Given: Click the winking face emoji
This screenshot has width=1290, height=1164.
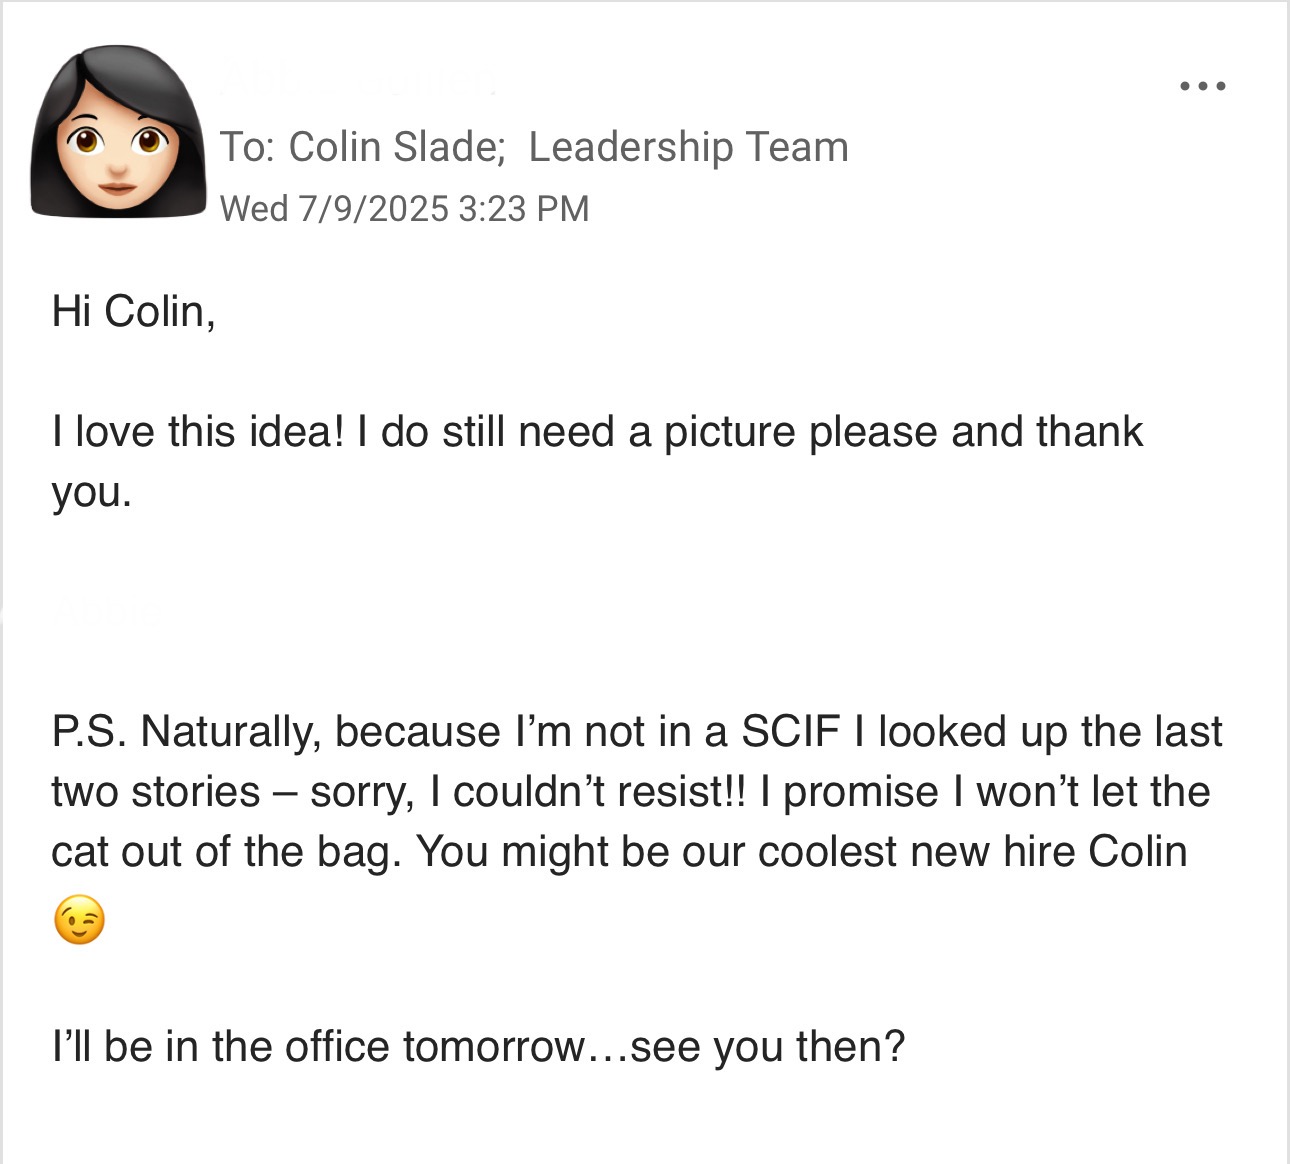Looking at the screenshot, I should 79,921.
